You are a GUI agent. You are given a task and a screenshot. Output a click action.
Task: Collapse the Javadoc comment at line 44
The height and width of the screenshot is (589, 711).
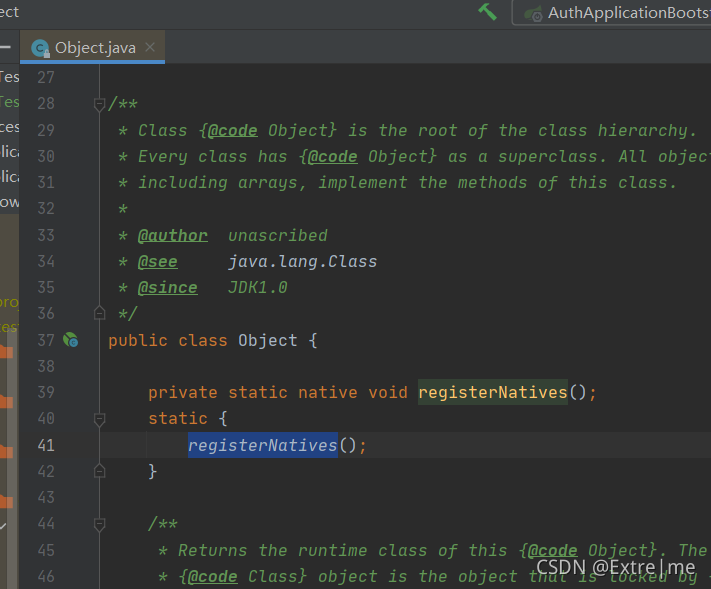point(99,524)
